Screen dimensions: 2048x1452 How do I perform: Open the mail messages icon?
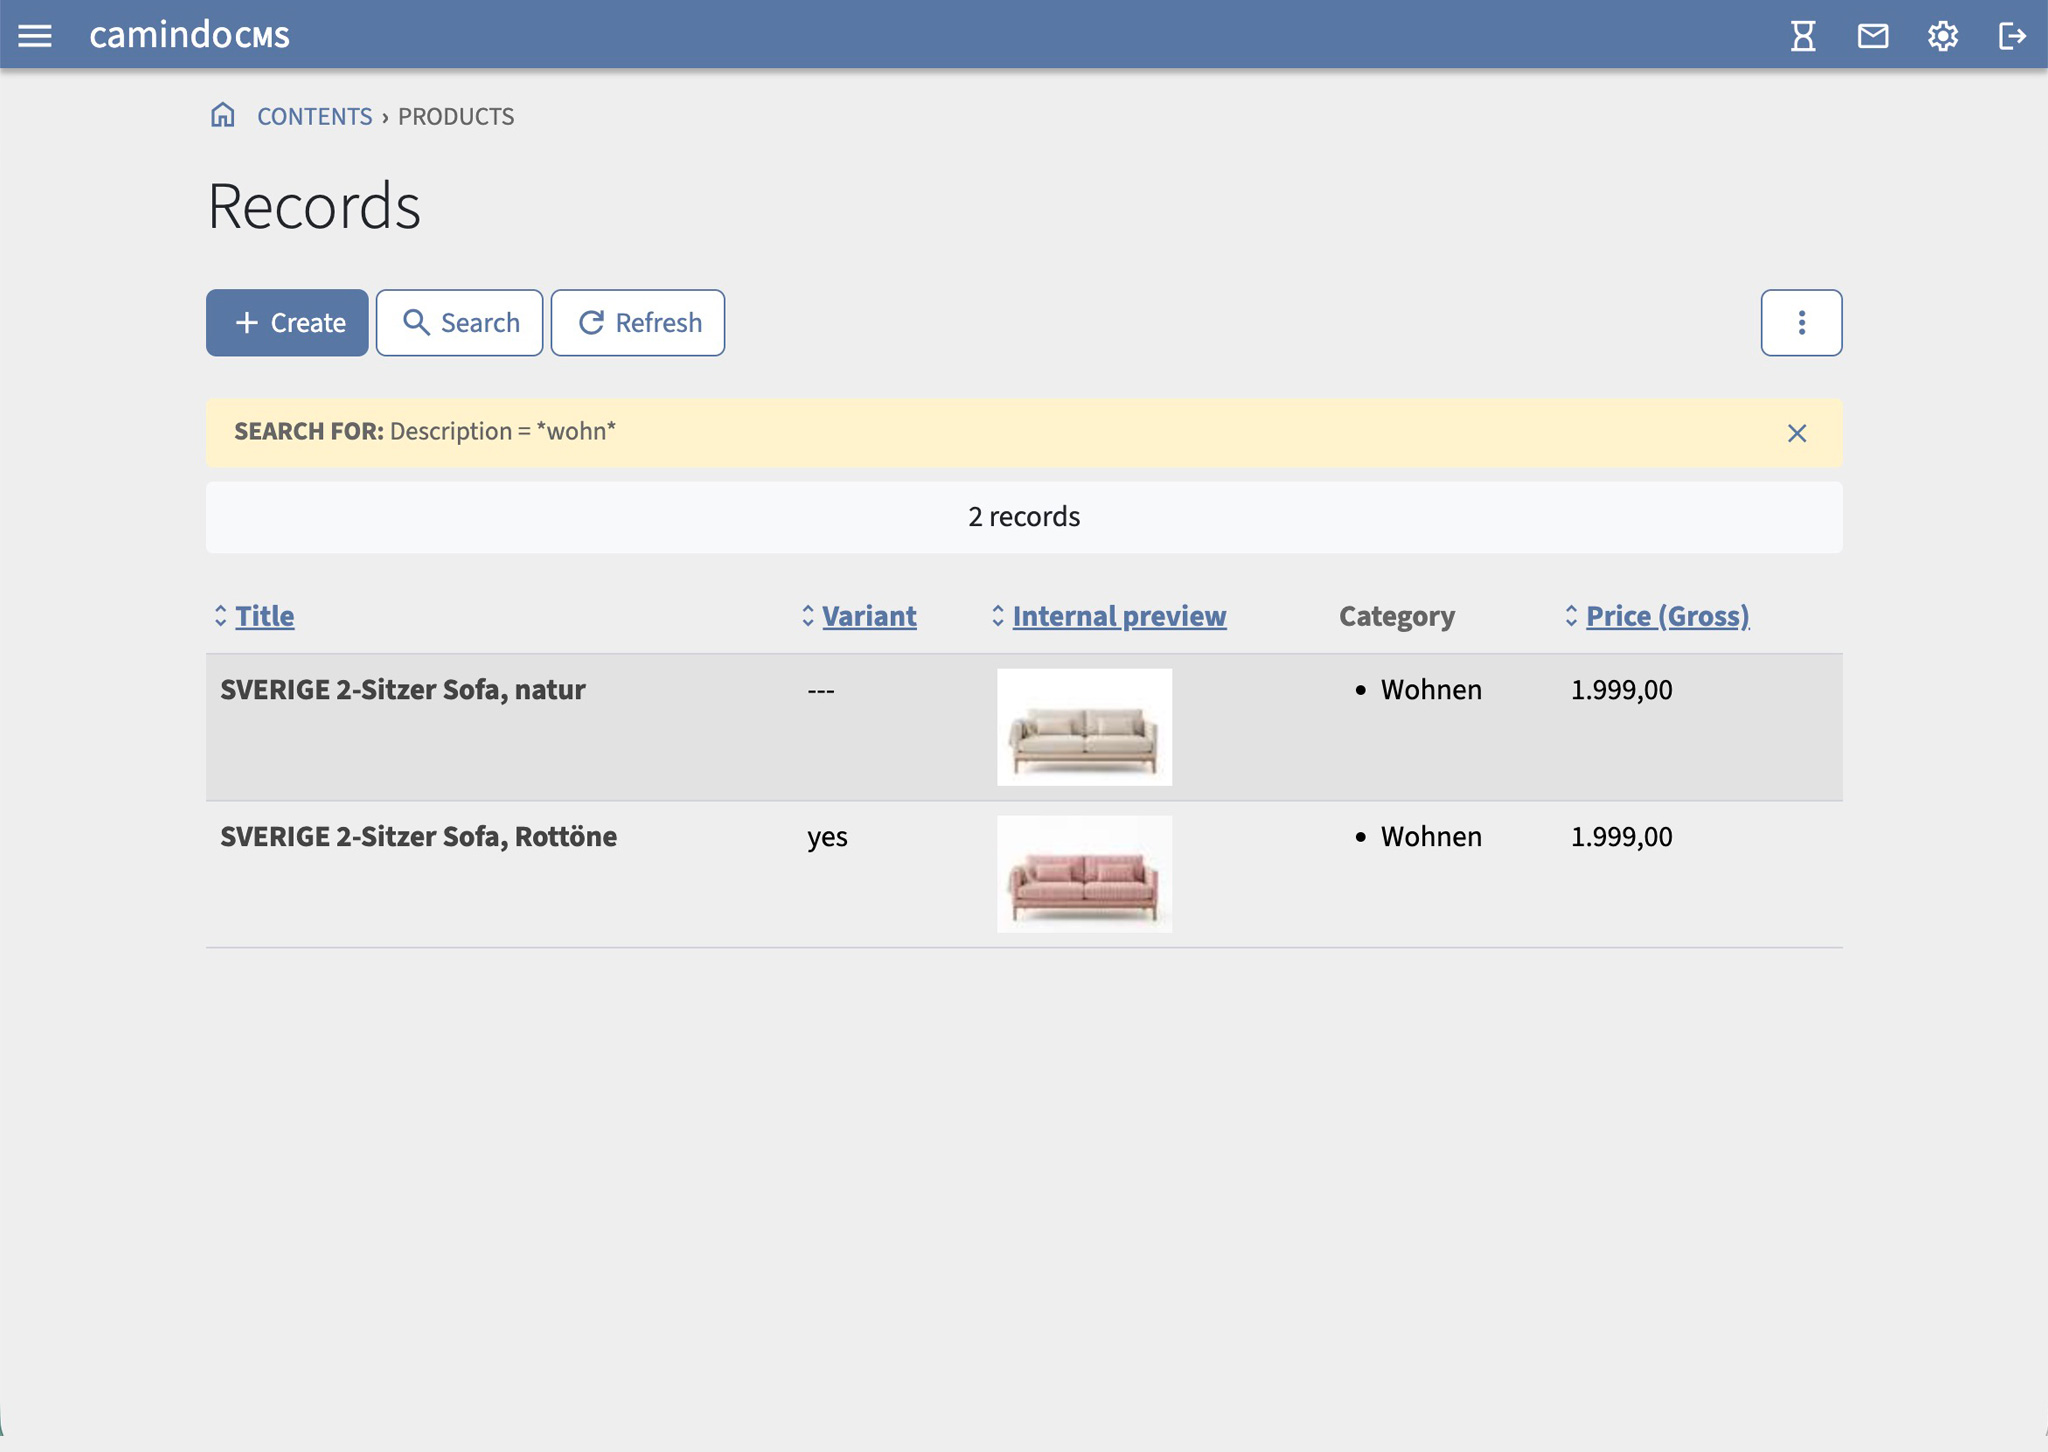click(1873, 36)
